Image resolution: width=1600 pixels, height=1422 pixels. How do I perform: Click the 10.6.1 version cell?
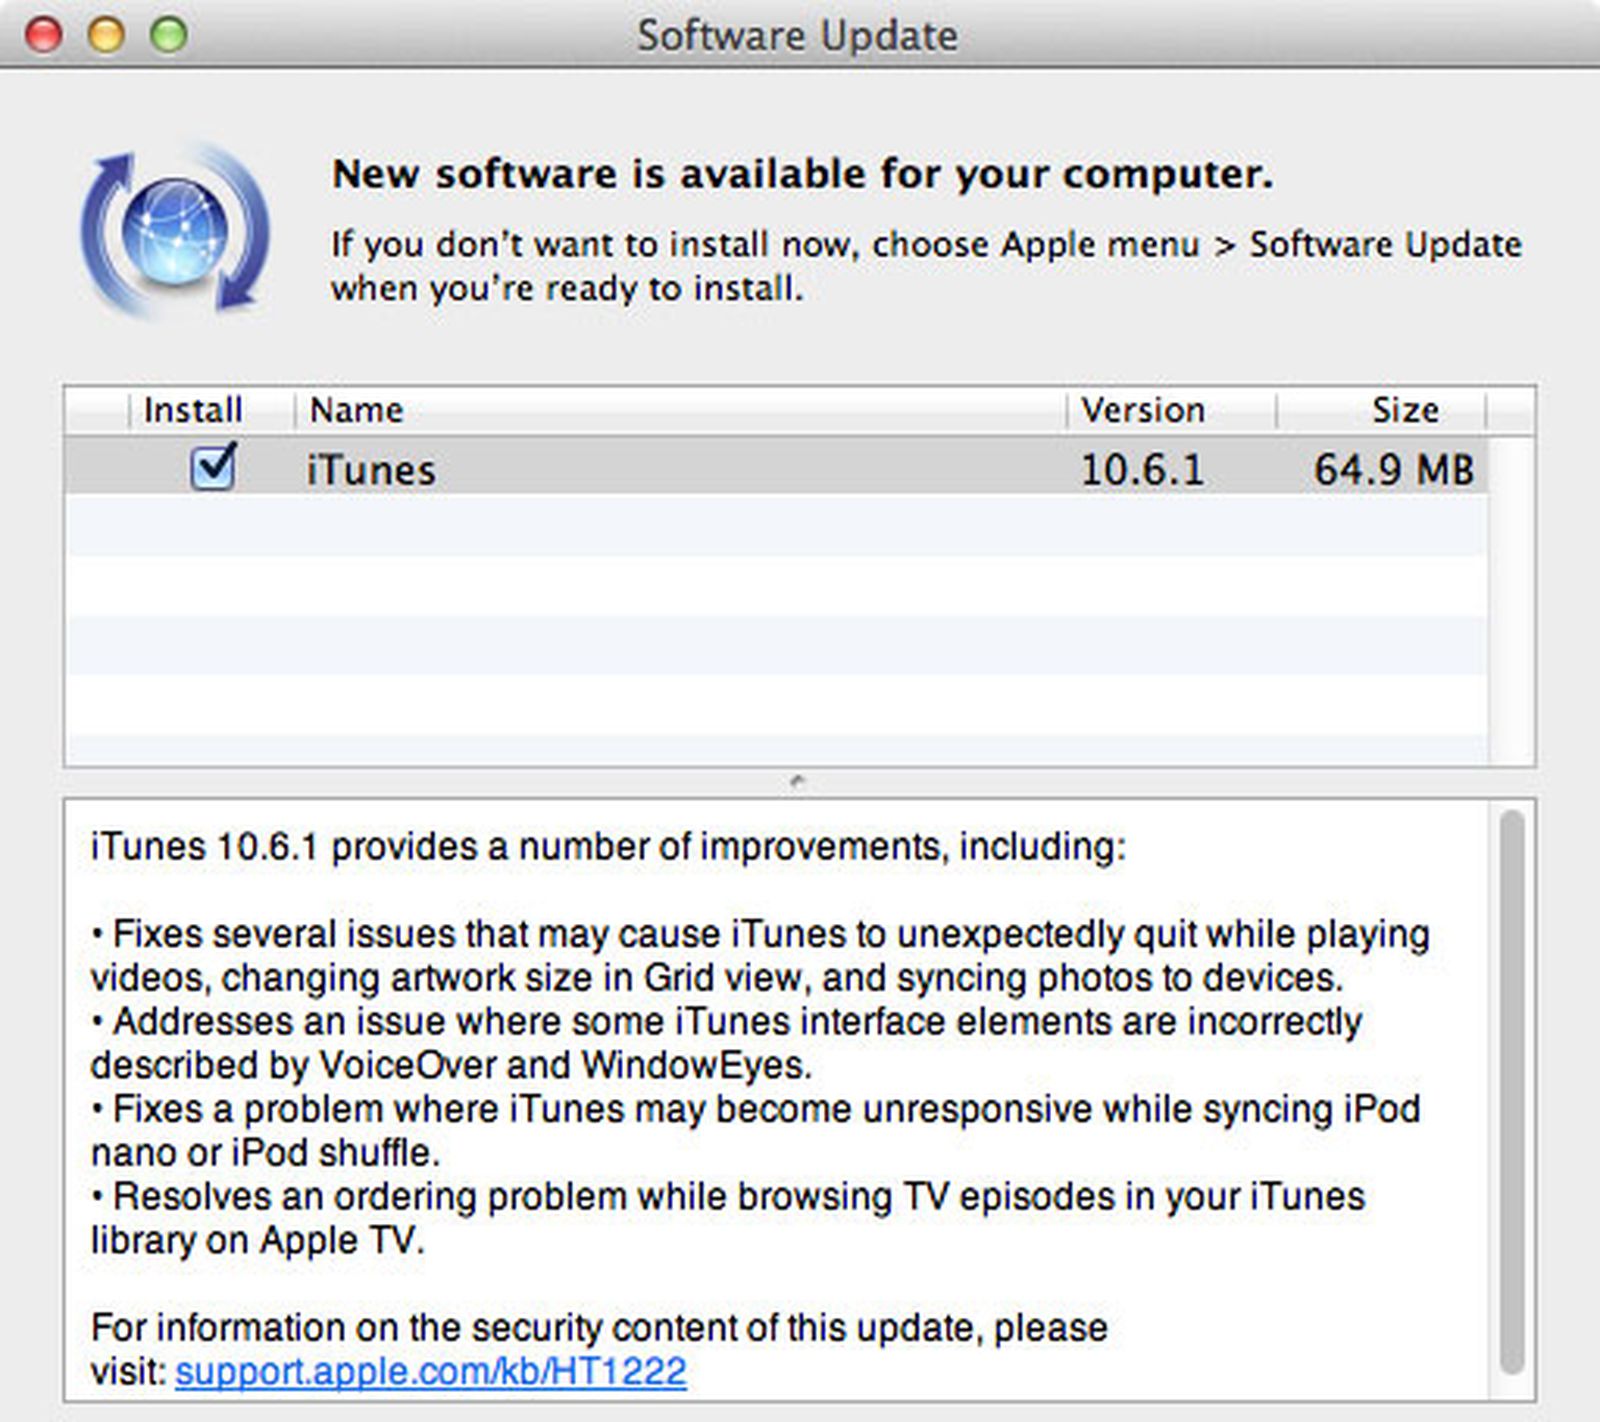[x=1142, y=470]
